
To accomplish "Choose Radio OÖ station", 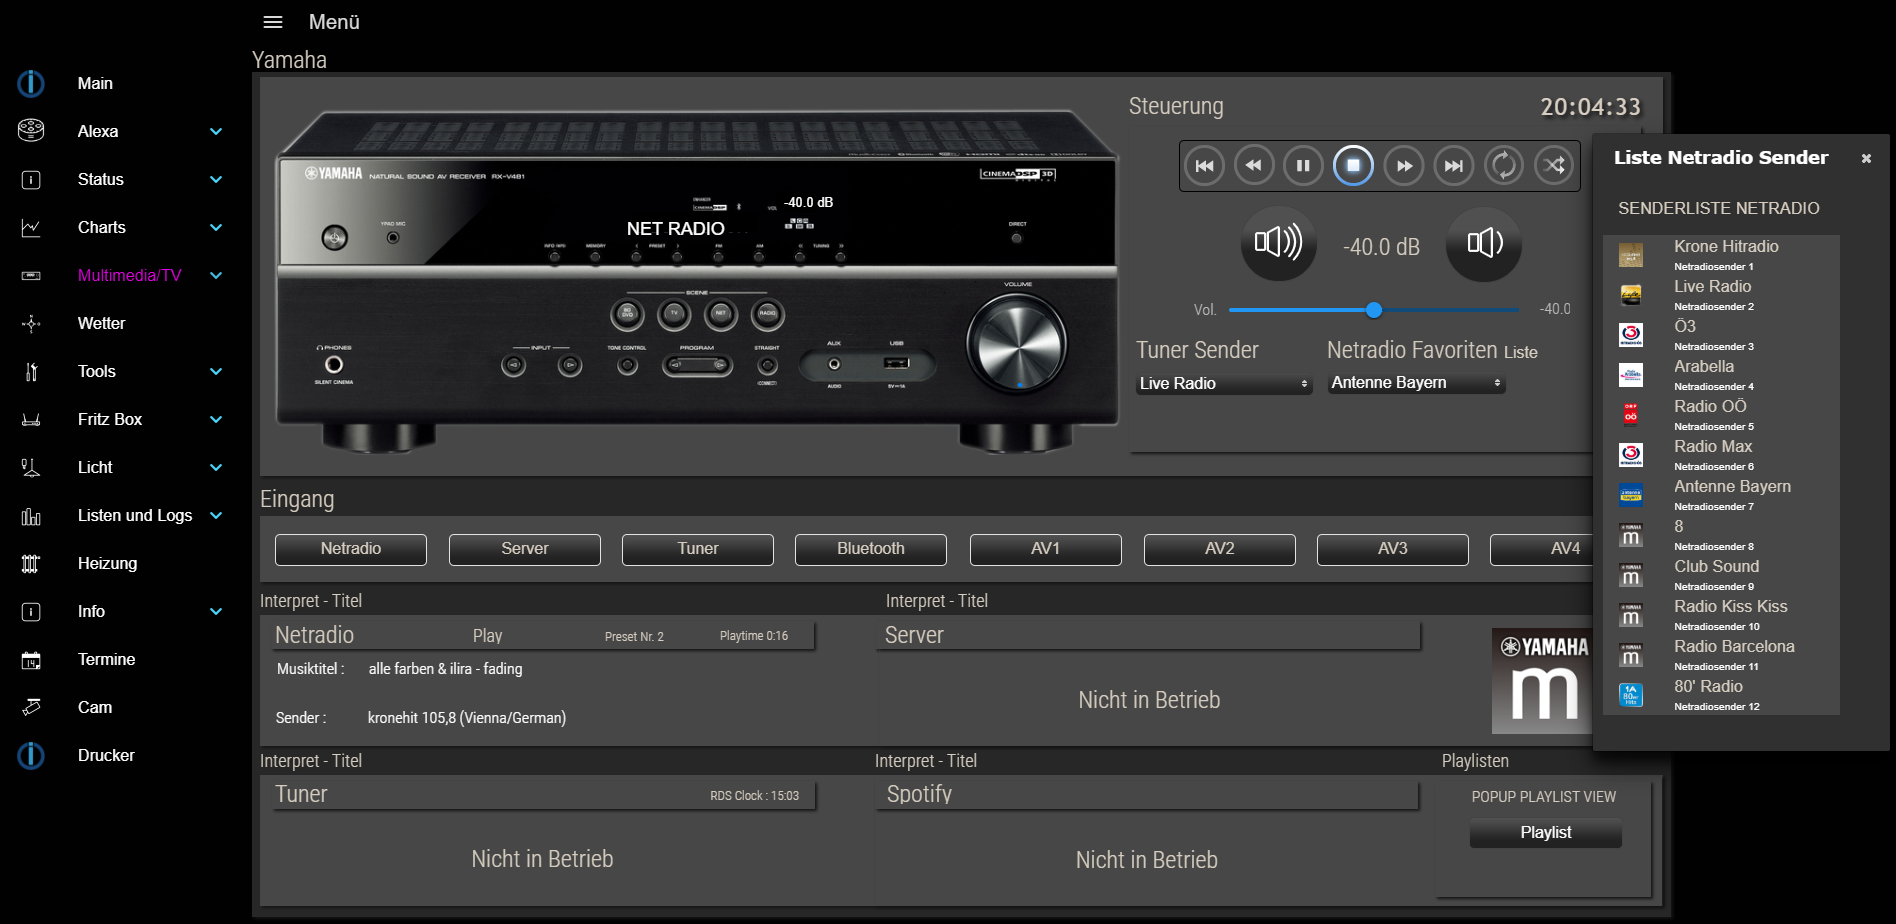I will tap(1721, 415).
